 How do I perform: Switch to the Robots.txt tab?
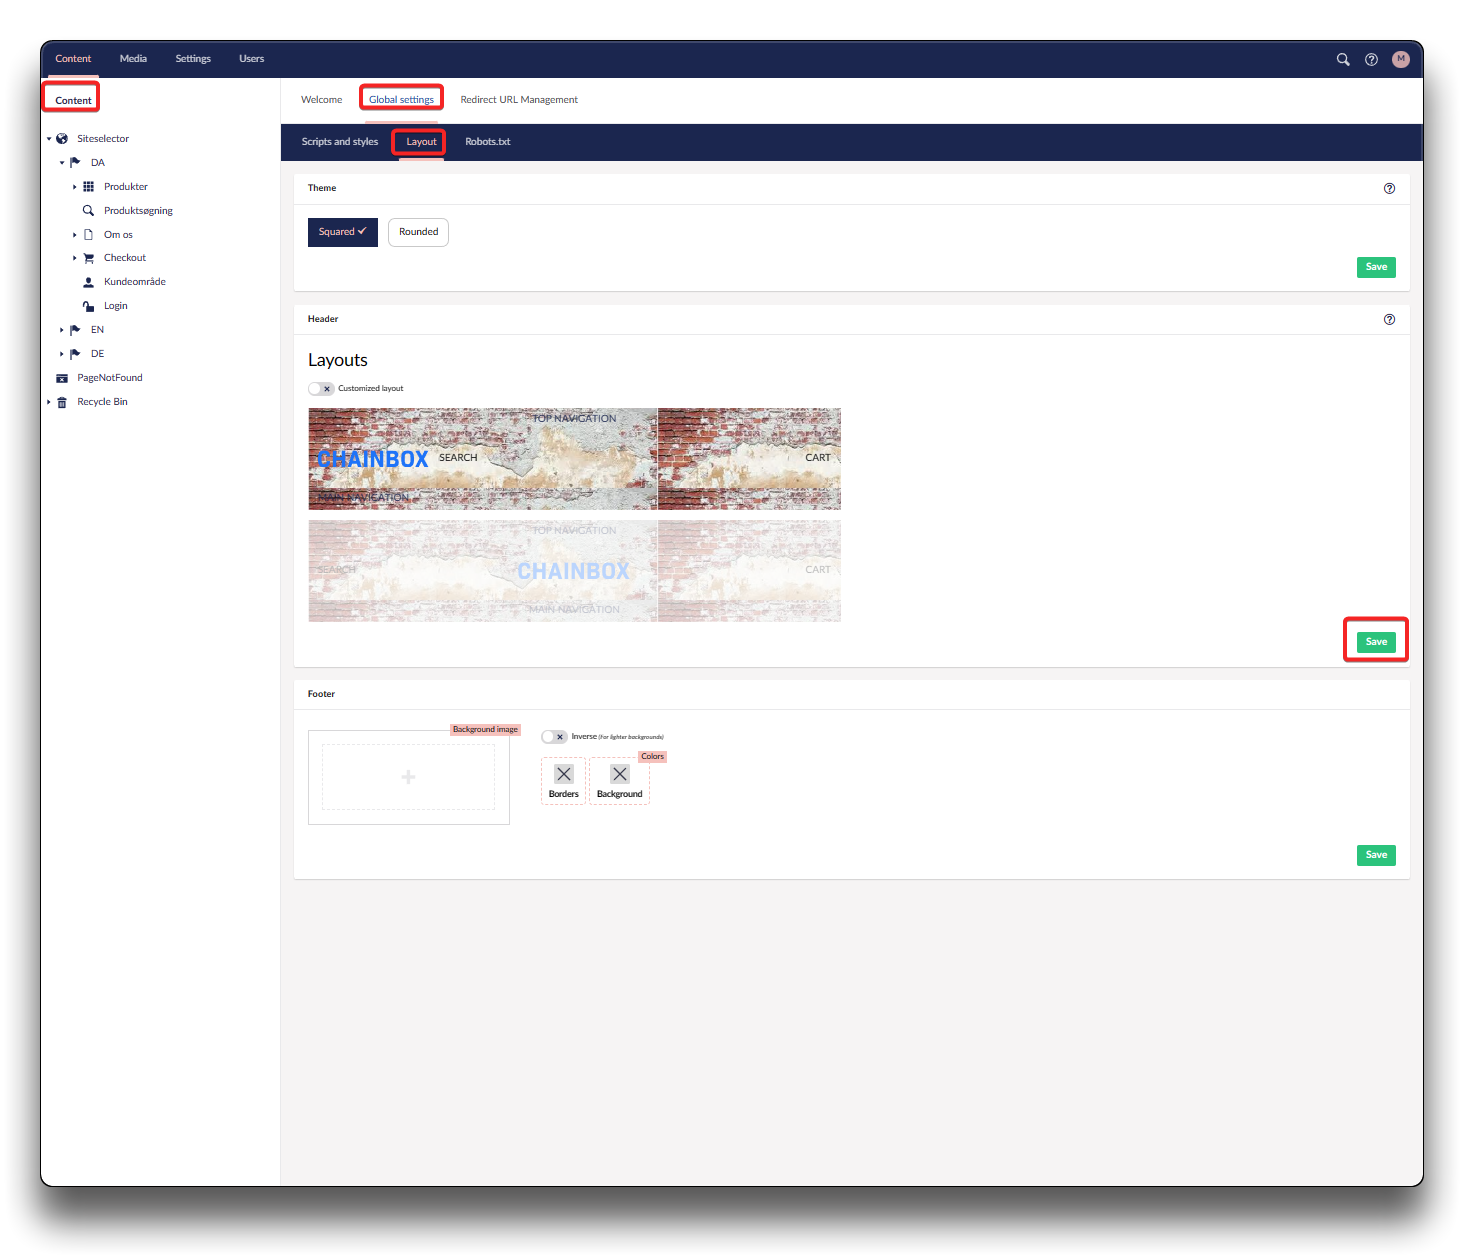[x=487, y=142]
